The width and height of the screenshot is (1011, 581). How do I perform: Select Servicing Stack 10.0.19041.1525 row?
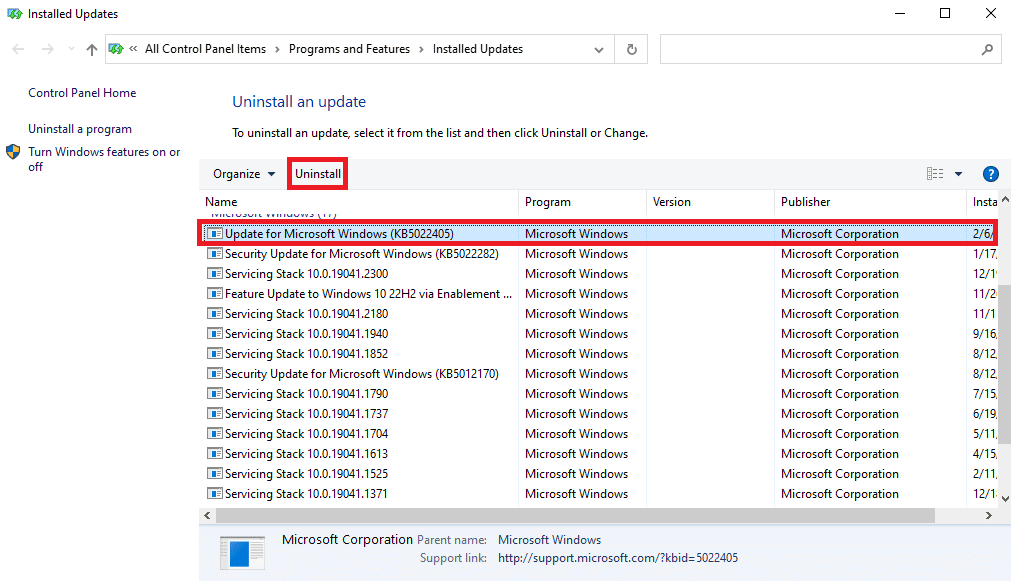(598, 474)
